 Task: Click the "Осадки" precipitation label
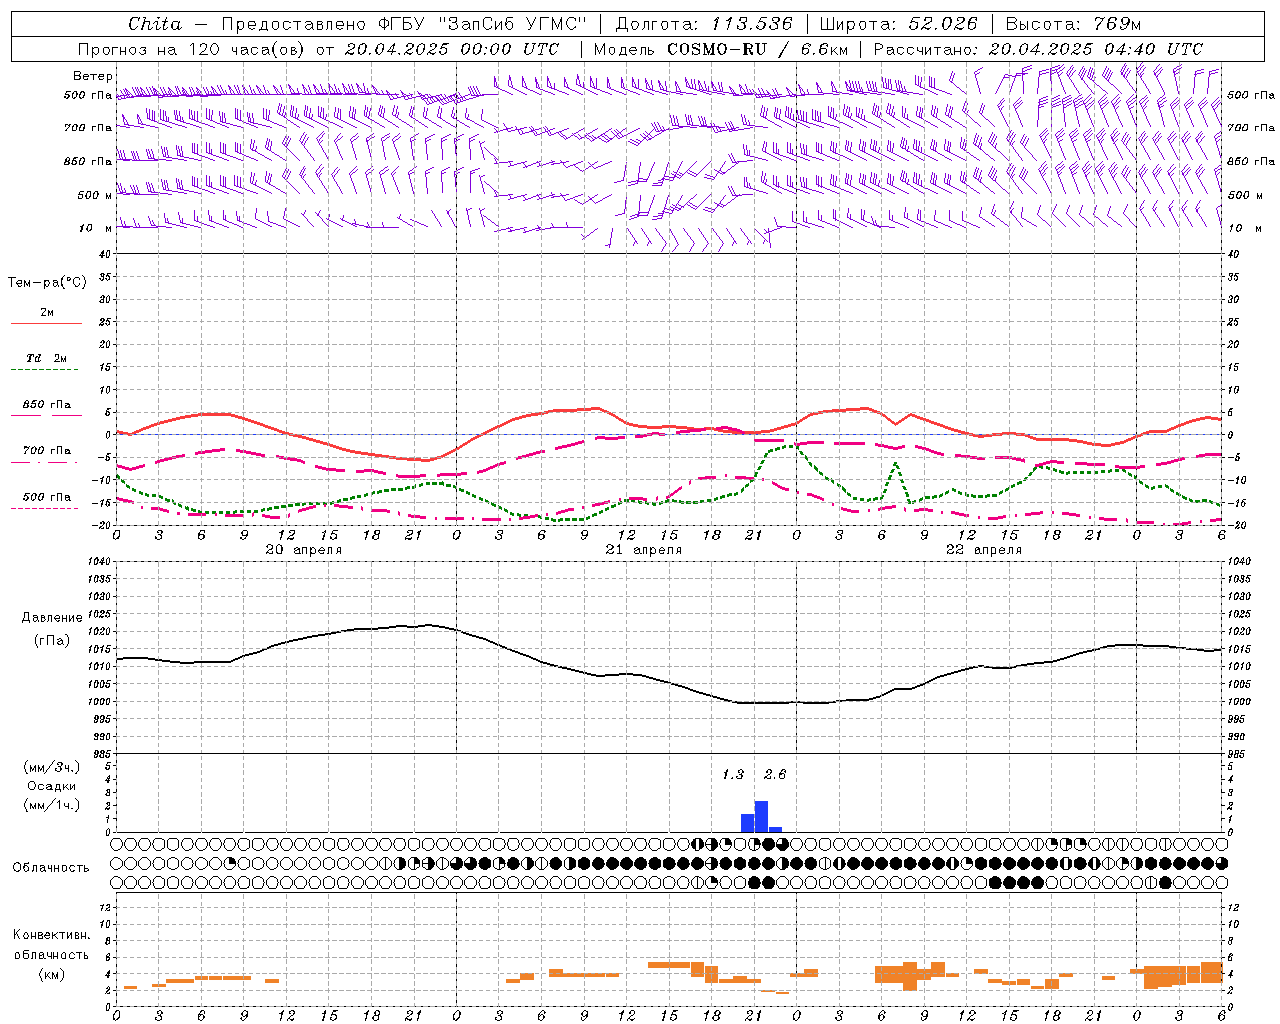coord(51,786)
